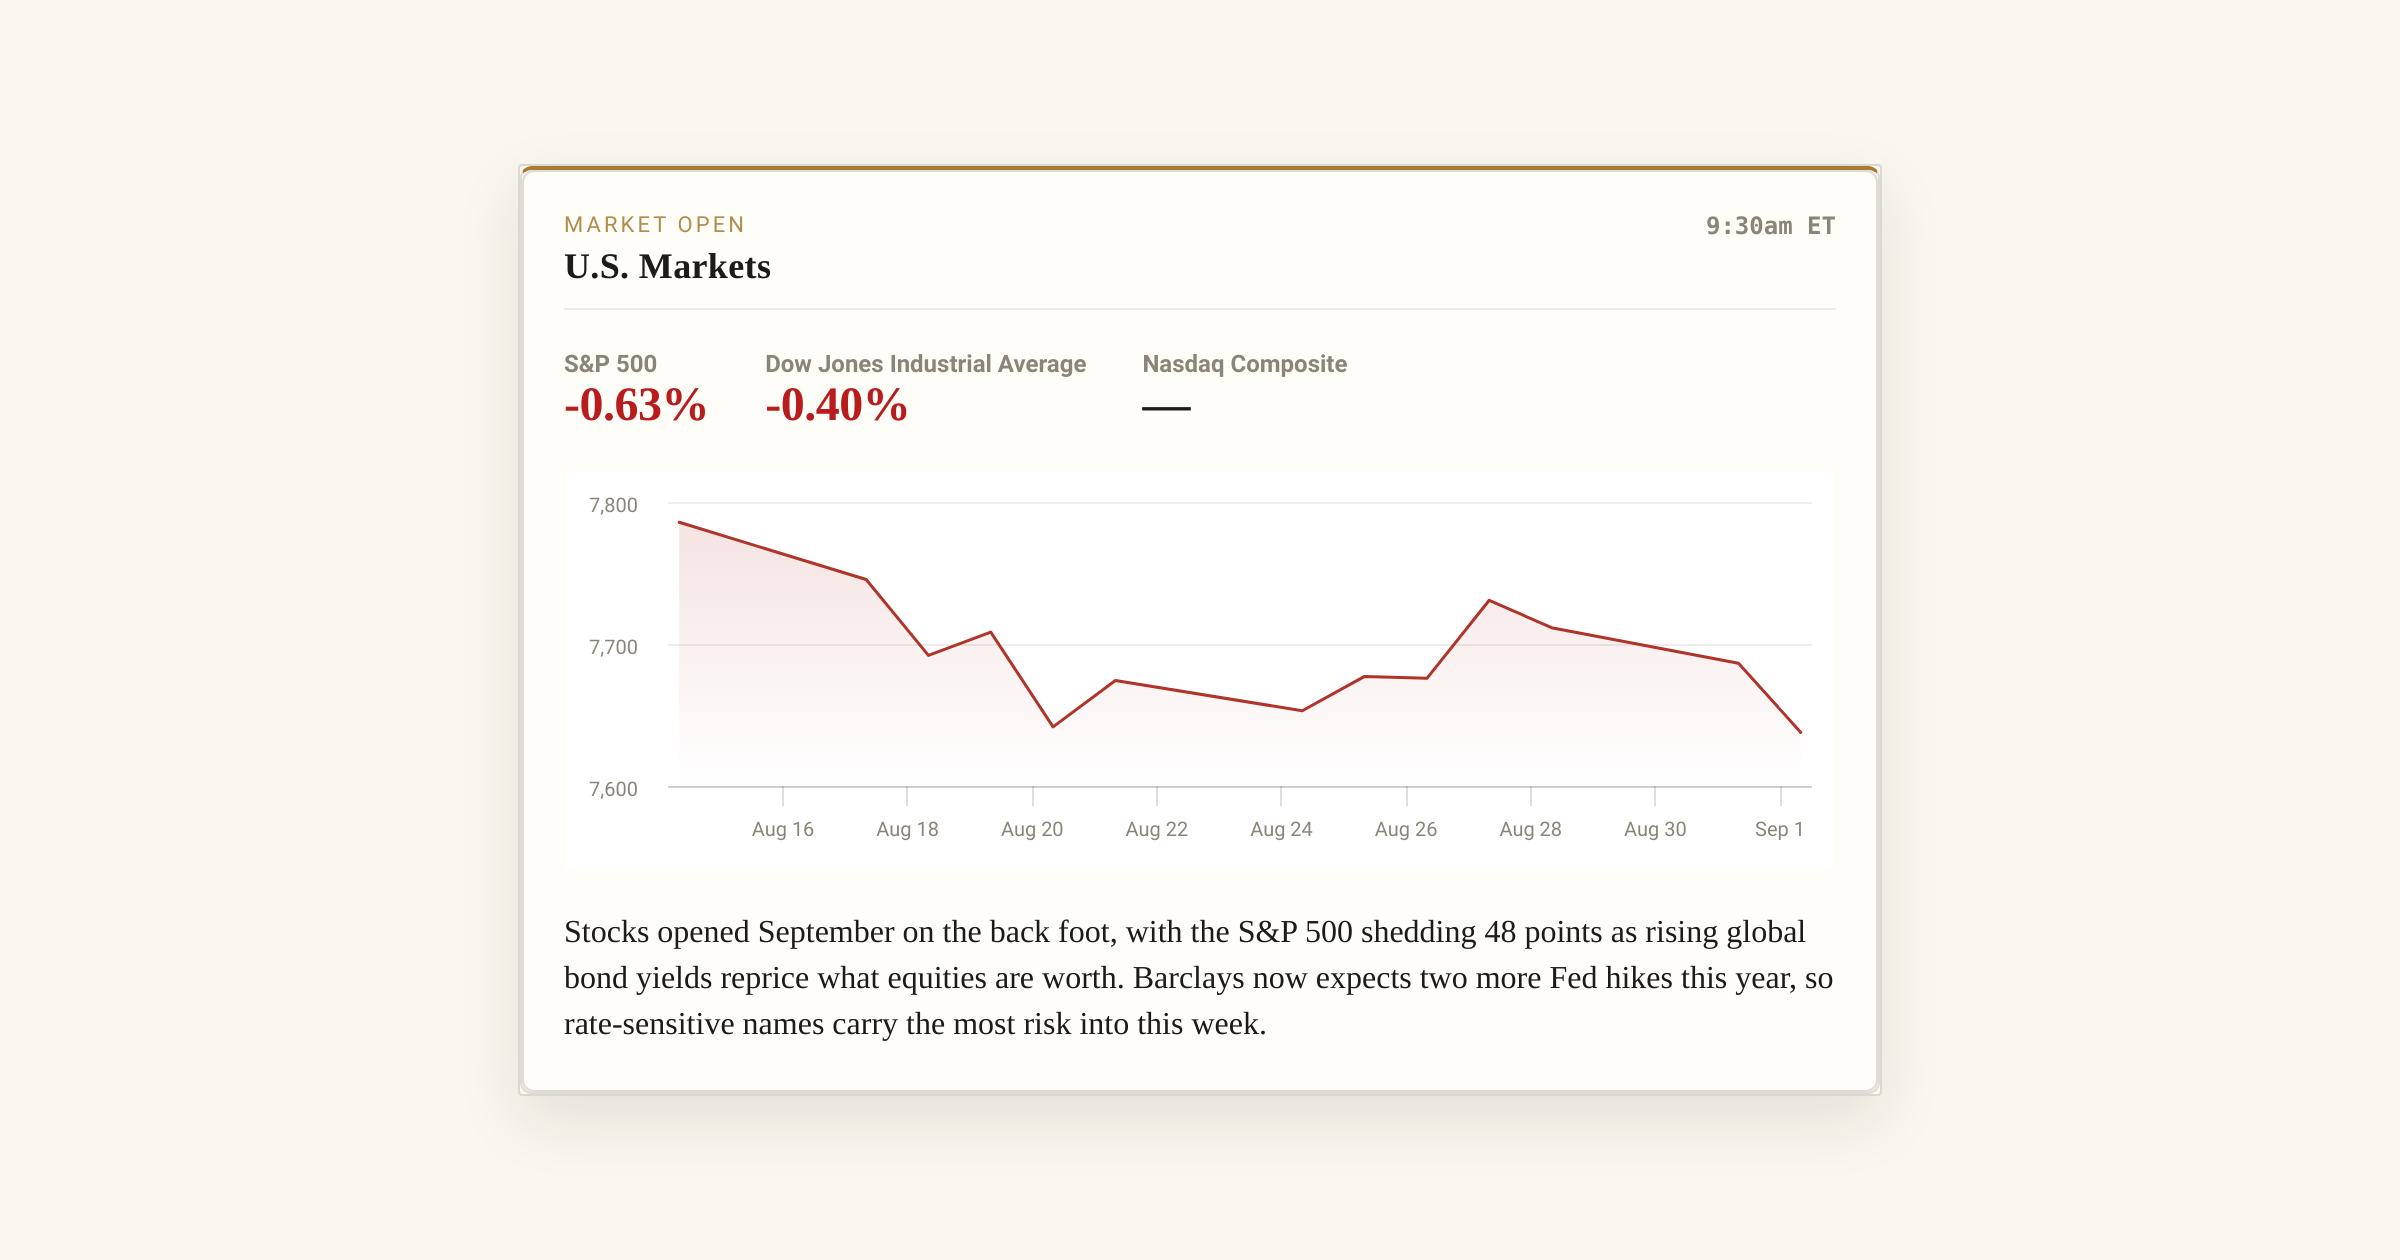The image size is (2400, 1260).
Task: Click the chart low point near Aug 20
Action: (1053, 727)
